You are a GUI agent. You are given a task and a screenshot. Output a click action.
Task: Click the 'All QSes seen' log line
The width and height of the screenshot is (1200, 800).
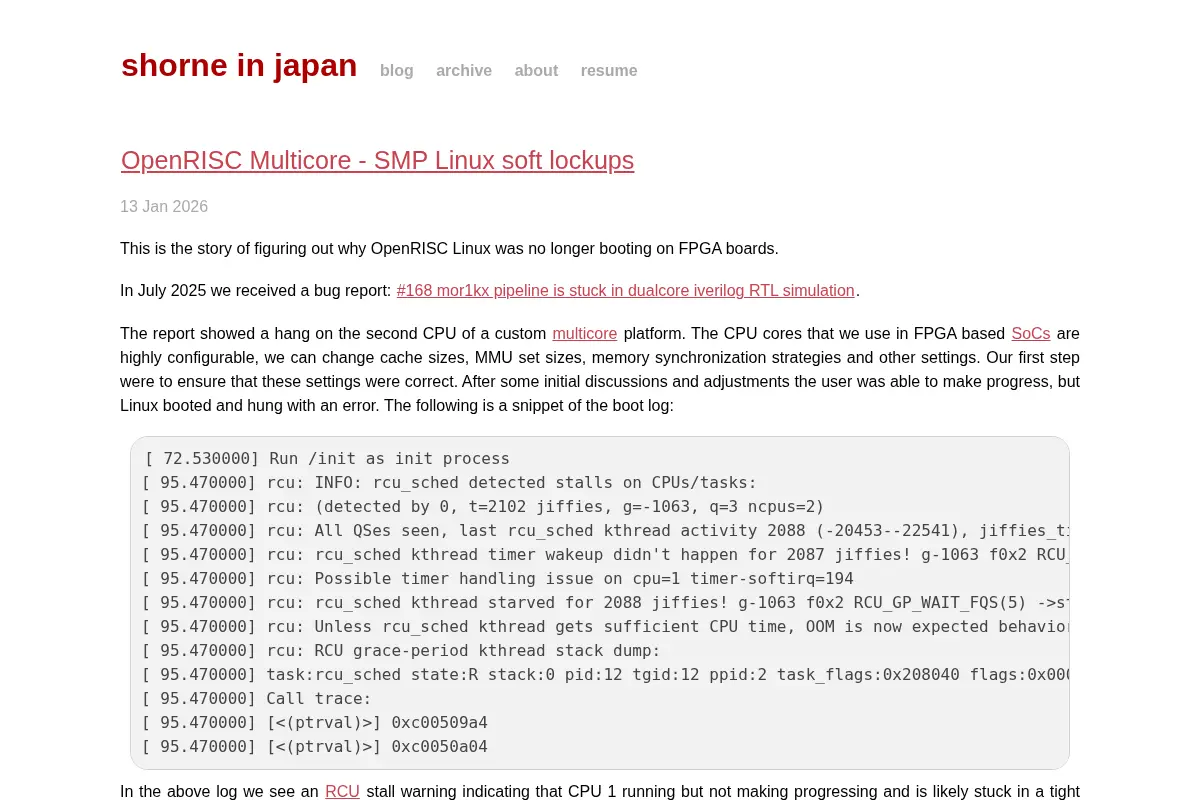[x=606, y=531]
